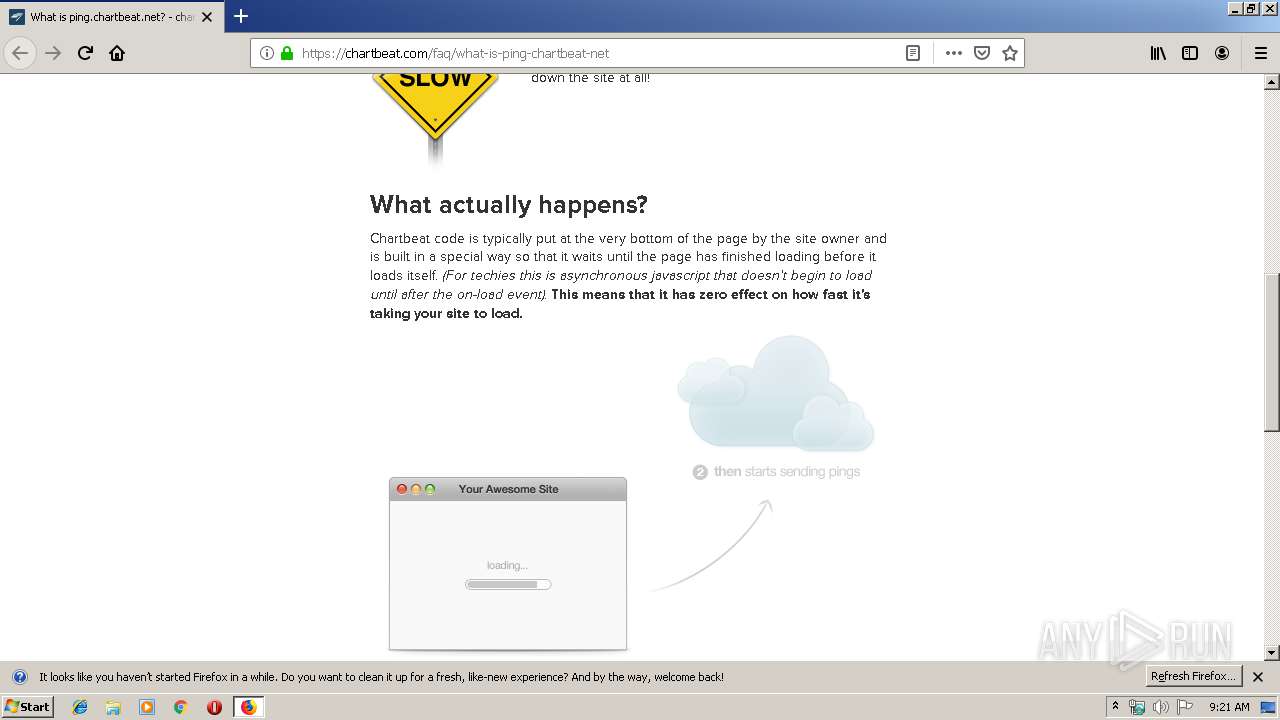Click the vertical scrollbar thumb
This screenshot has width=1280, height=720.
click(1272, 352)
